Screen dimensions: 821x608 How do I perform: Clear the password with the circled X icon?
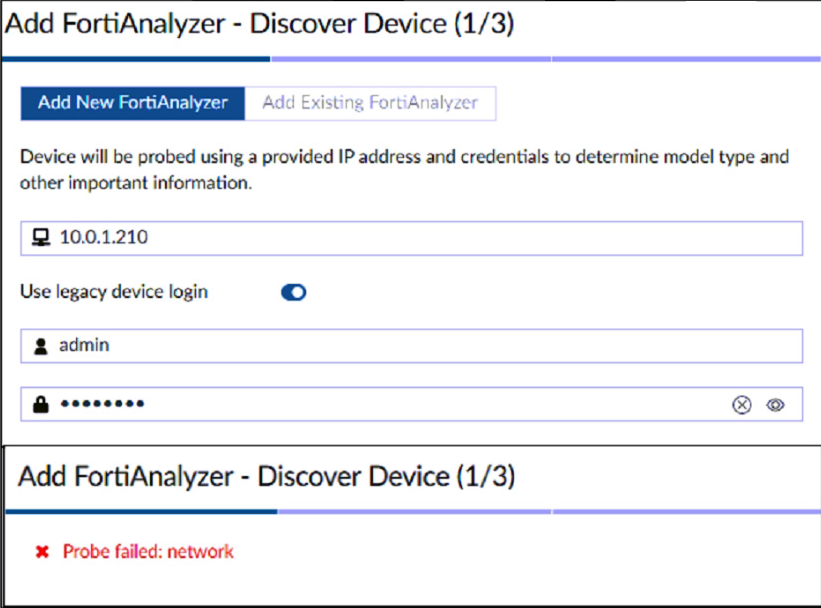[x=741, y=405]
